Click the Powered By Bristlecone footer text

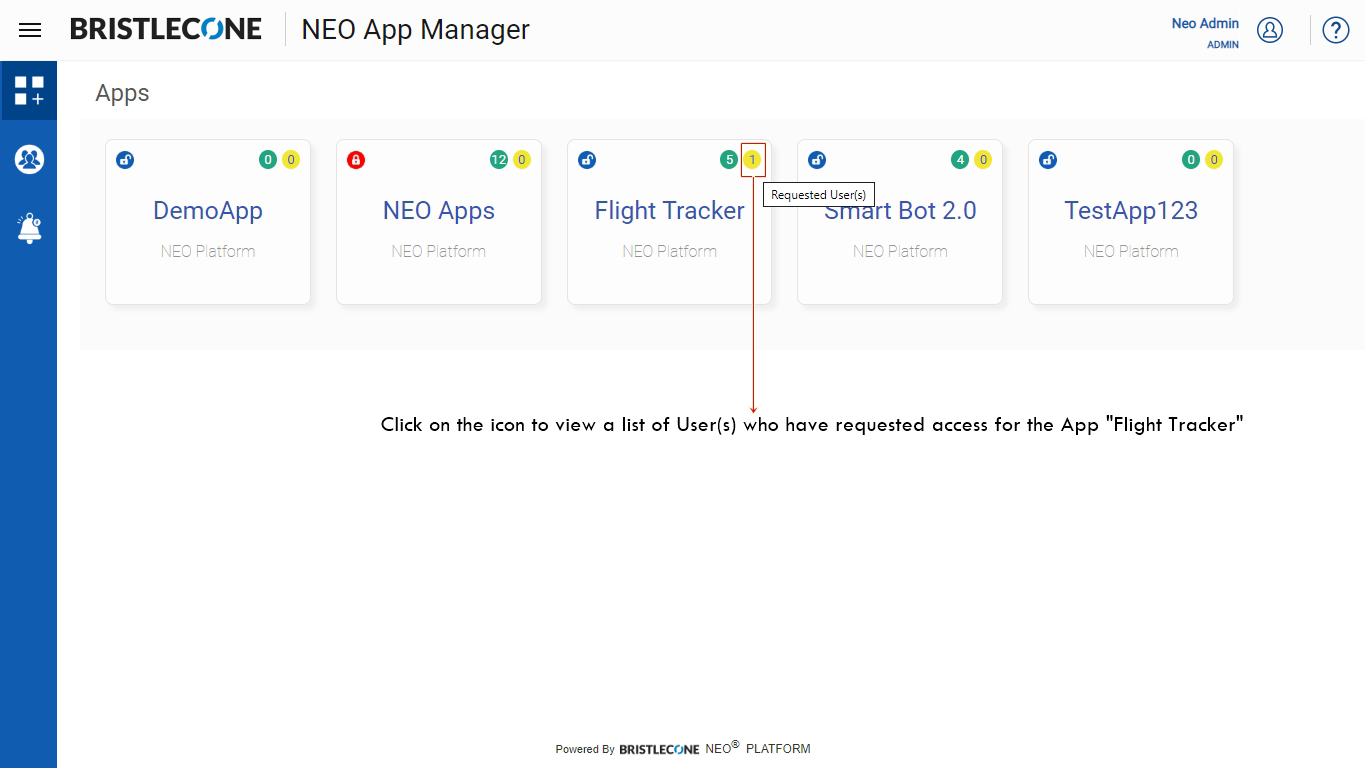click(x=683, y=748)
